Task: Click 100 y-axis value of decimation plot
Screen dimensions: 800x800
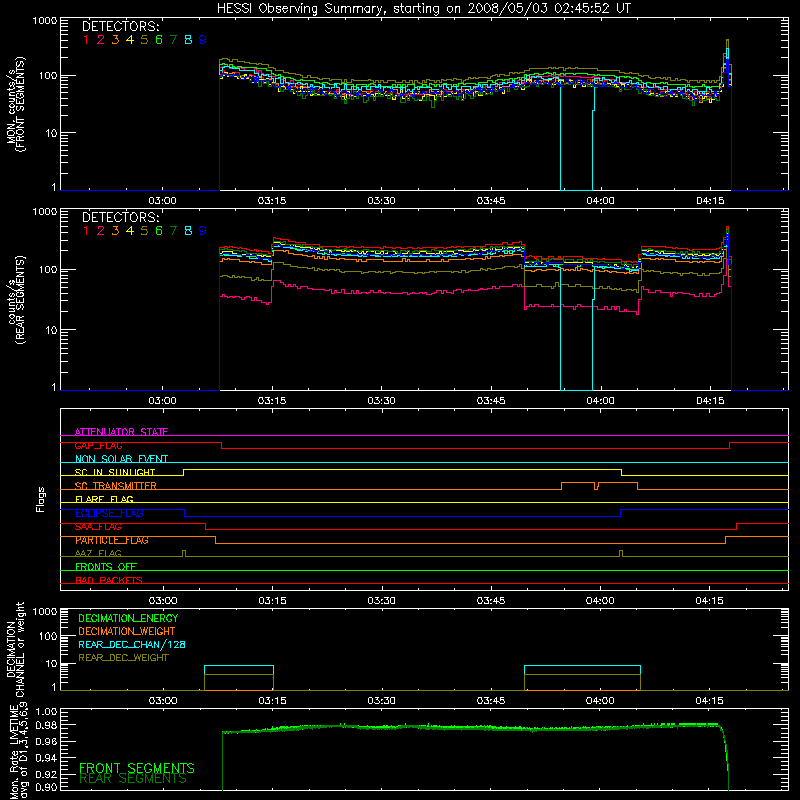Action: click(x=48, y=636)
